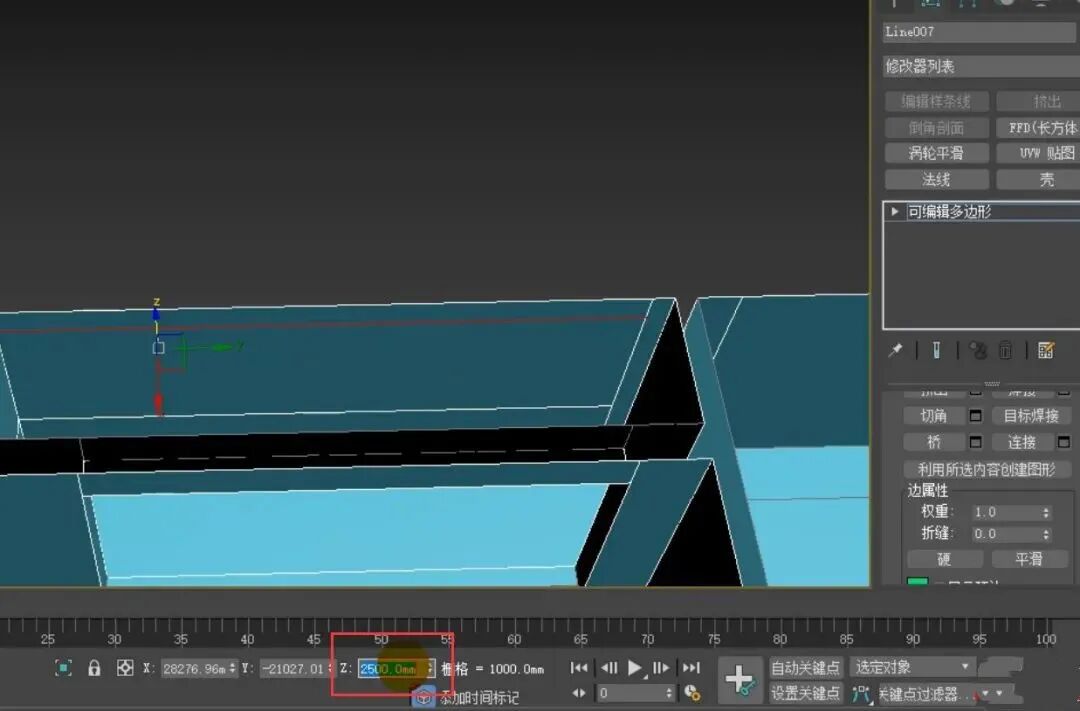Image resolution: width=1080 pixels, height=711 pixels.
Task: Open the 选定对象 dropdown
Action: (x=913, y=667)
